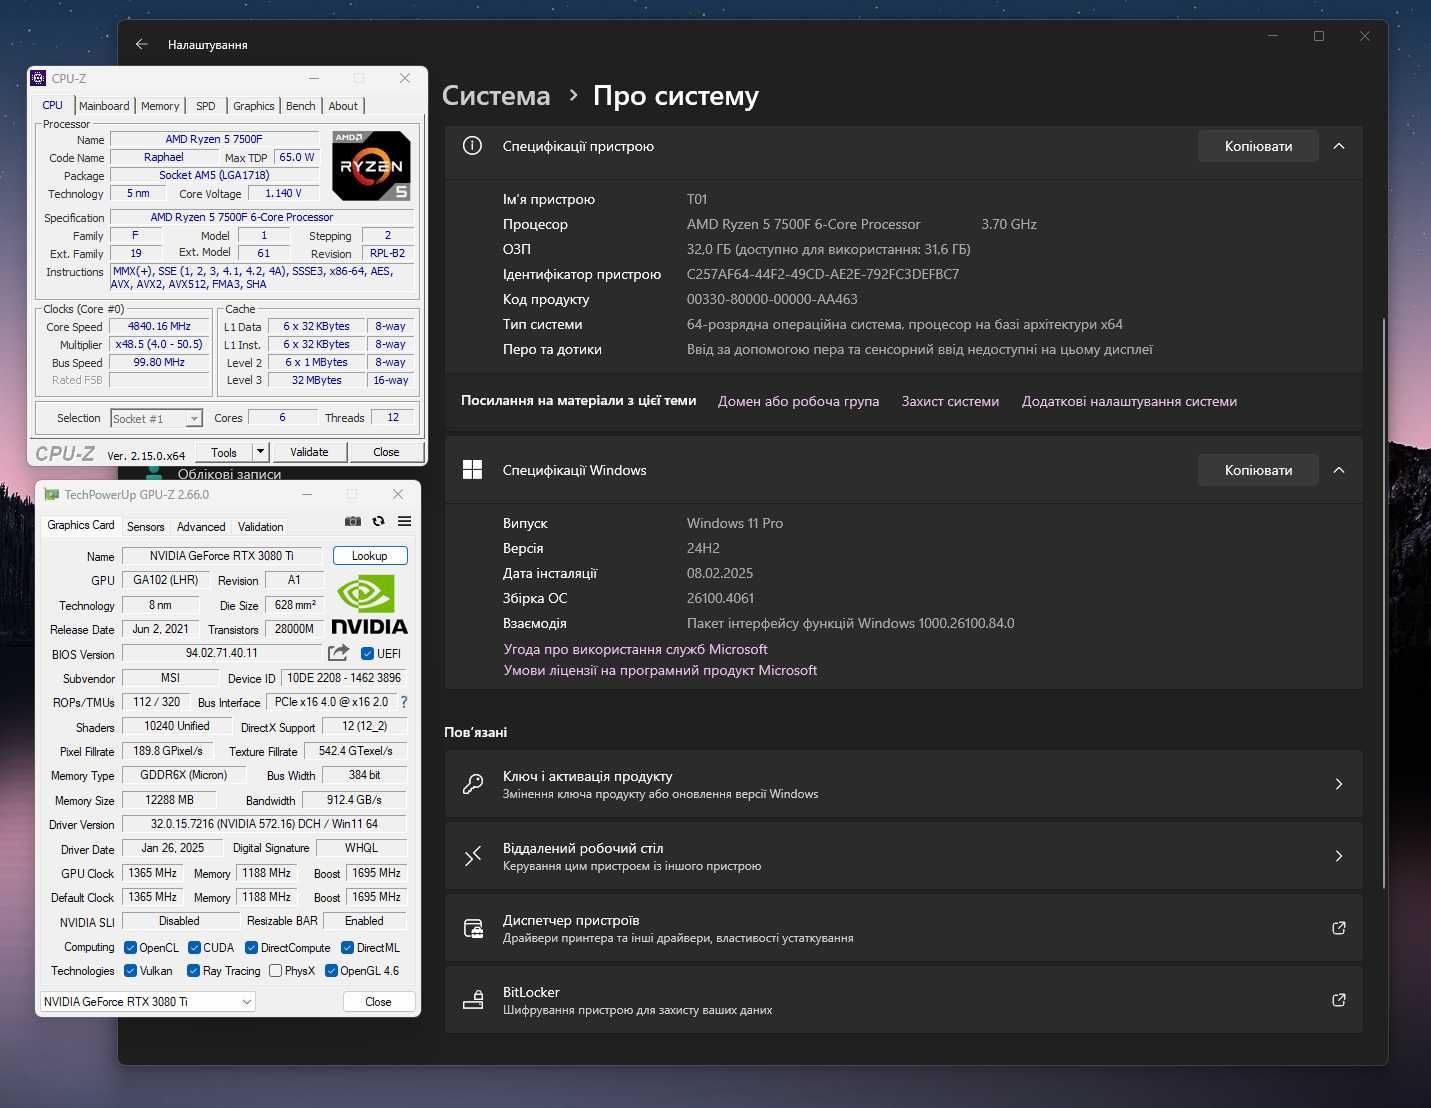Click the Remote Desktop icon
The height and width of the screenshot is (1108, 1431).
pyautogui.click(x=473, y=856)
